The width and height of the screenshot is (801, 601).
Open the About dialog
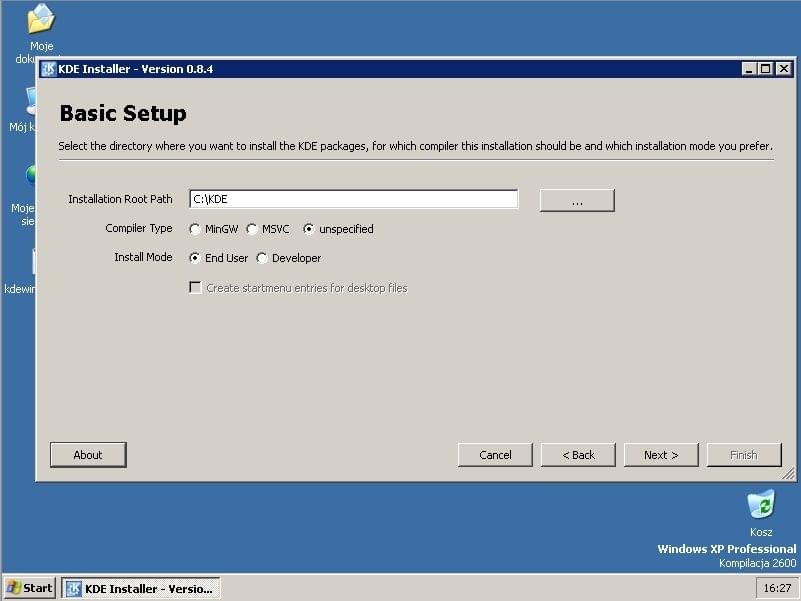pyautogui.click(x=88, y=455)
